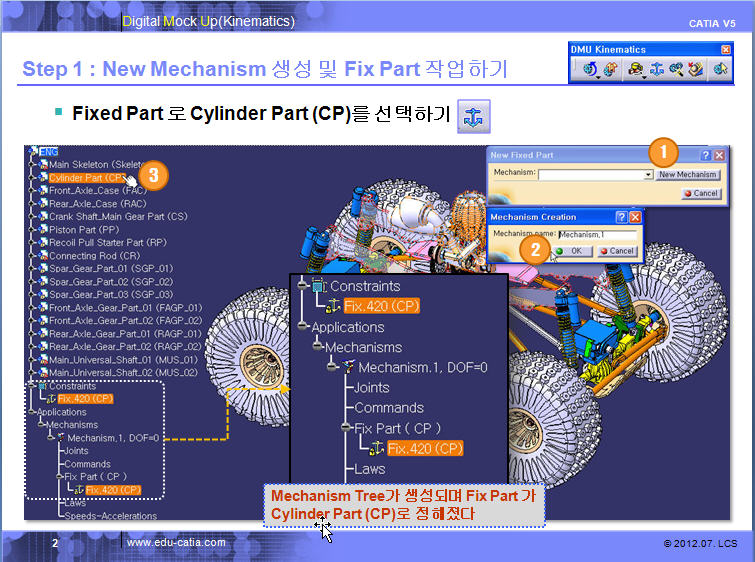Click the help icon in Mechanism Creation dialog
Viewport: 755px width, 562px height.
point(620,216)
